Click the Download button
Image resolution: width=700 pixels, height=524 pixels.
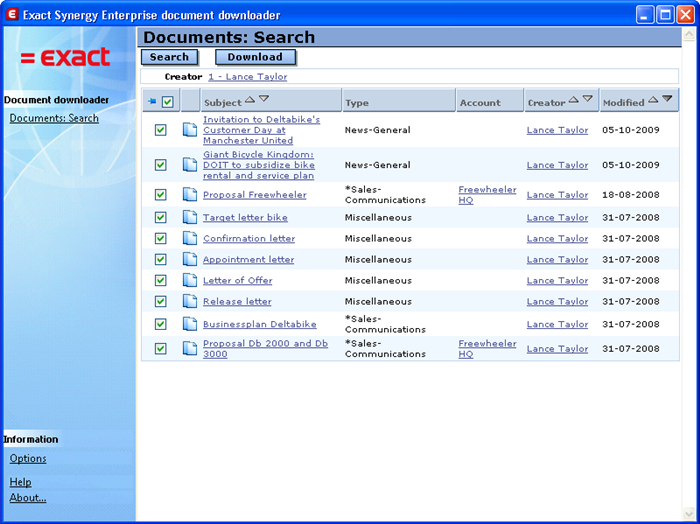255,57
